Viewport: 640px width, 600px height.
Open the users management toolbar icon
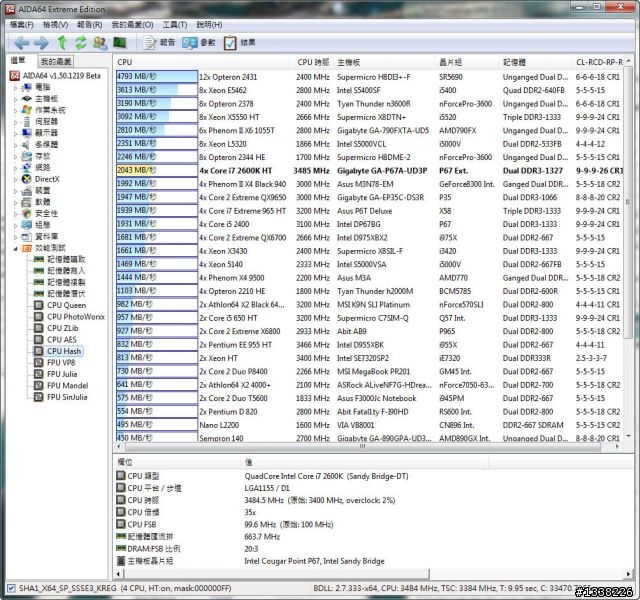click(100, 42)
